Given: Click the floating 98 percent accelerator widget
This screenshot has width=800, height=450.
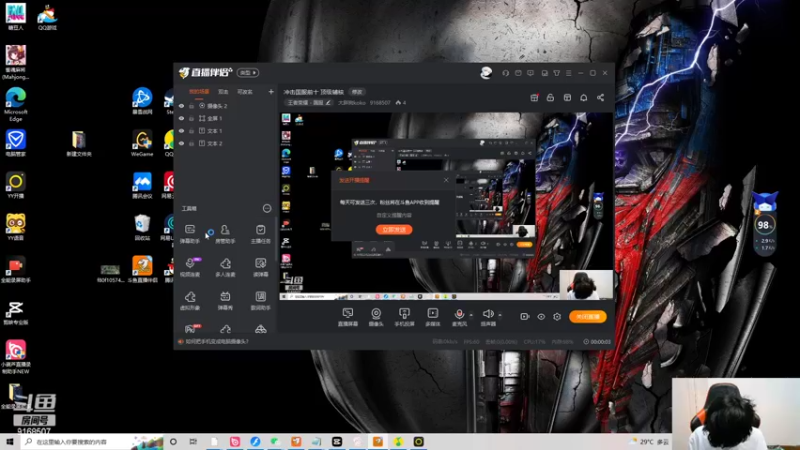Looking at the screenshot, I should tap(764, 224).
